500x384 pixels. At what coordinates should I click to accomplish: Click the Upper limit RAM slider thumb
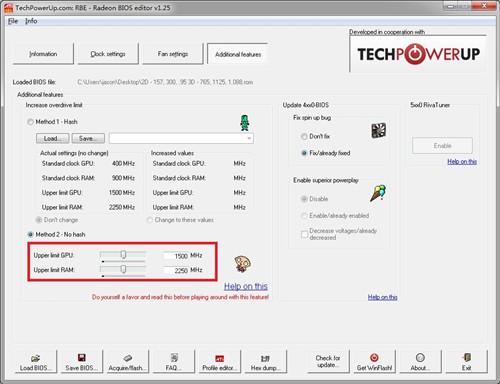point(123,269)
